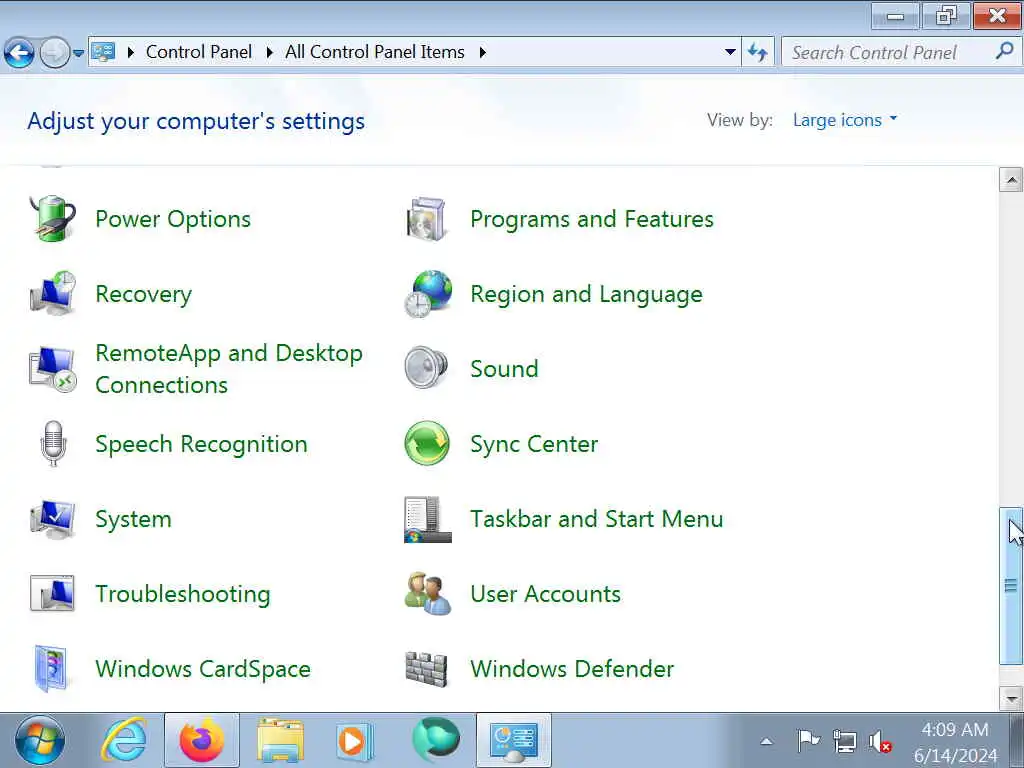The width and height of the screenshot is (1024, 768).
Task: Open the Recovery link
Action: [x=144, y=294]
